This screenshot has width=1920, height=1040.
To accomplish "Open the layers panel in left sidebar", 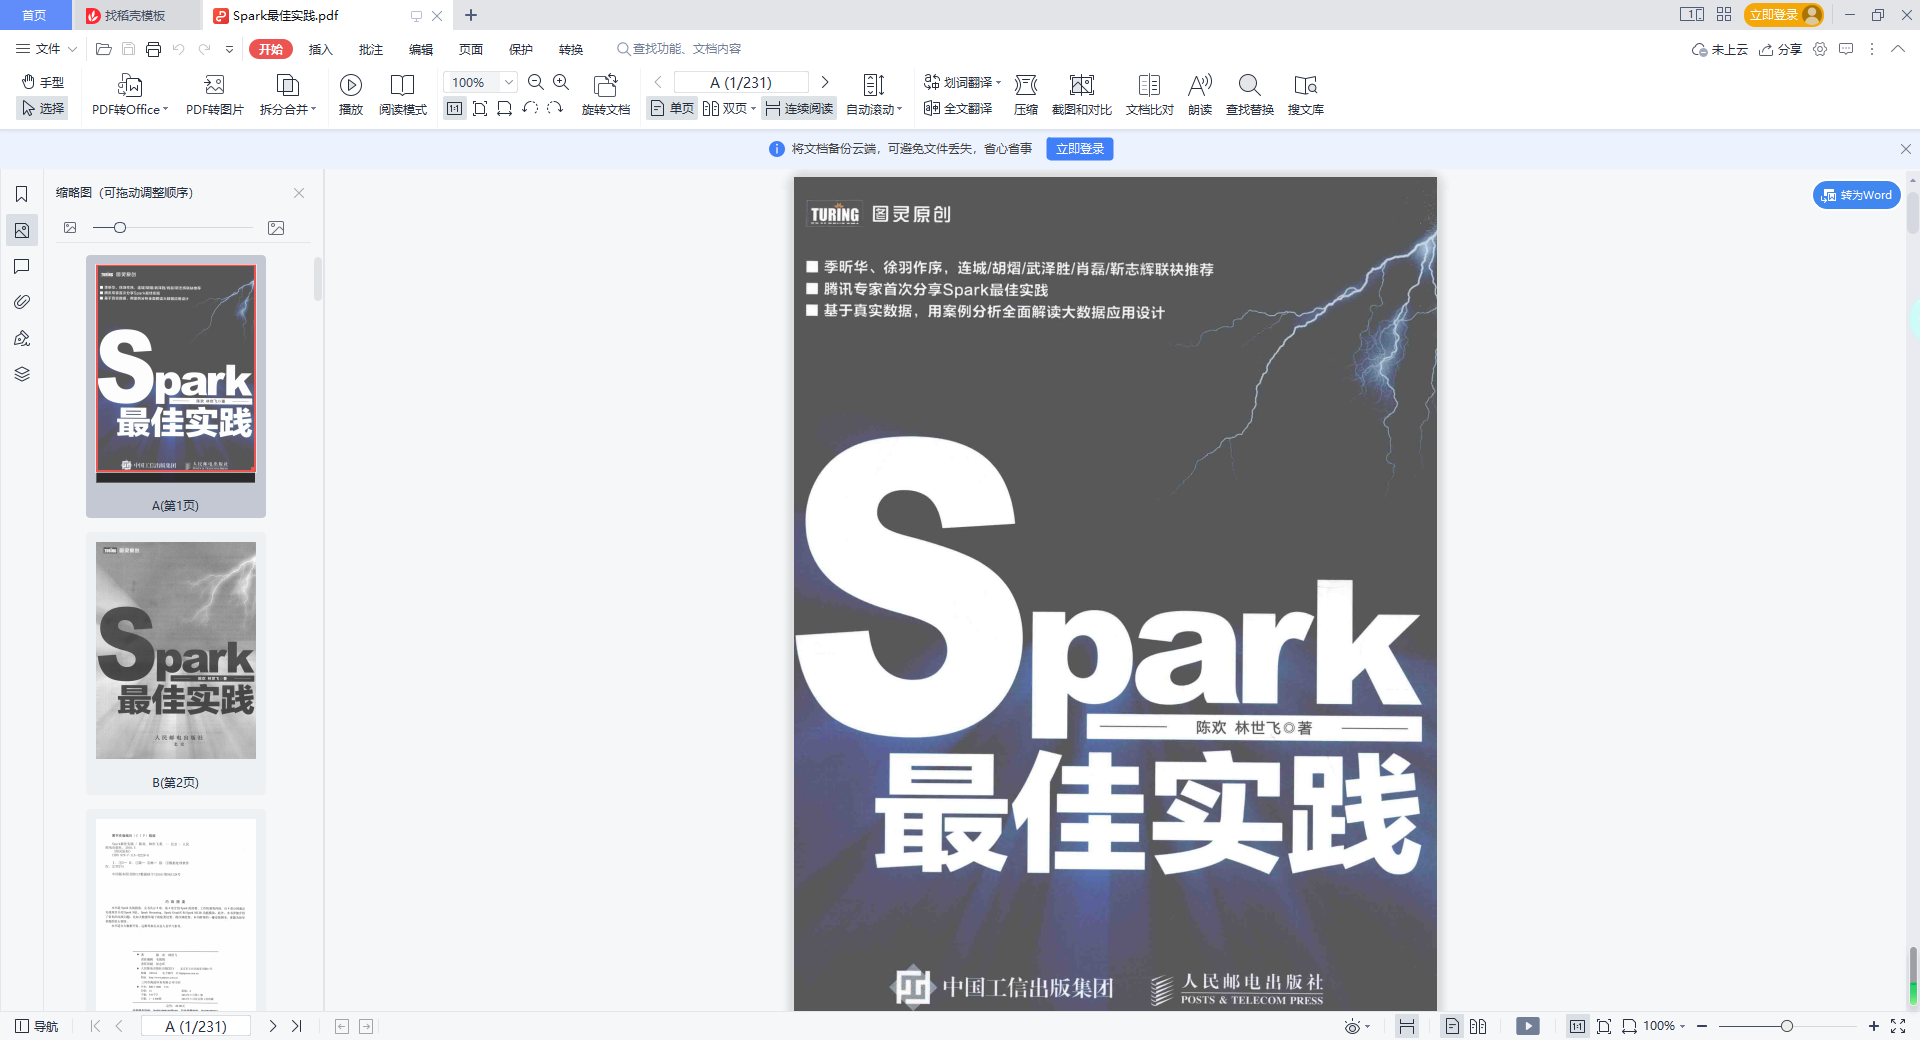I will click(x=22, y=374).
